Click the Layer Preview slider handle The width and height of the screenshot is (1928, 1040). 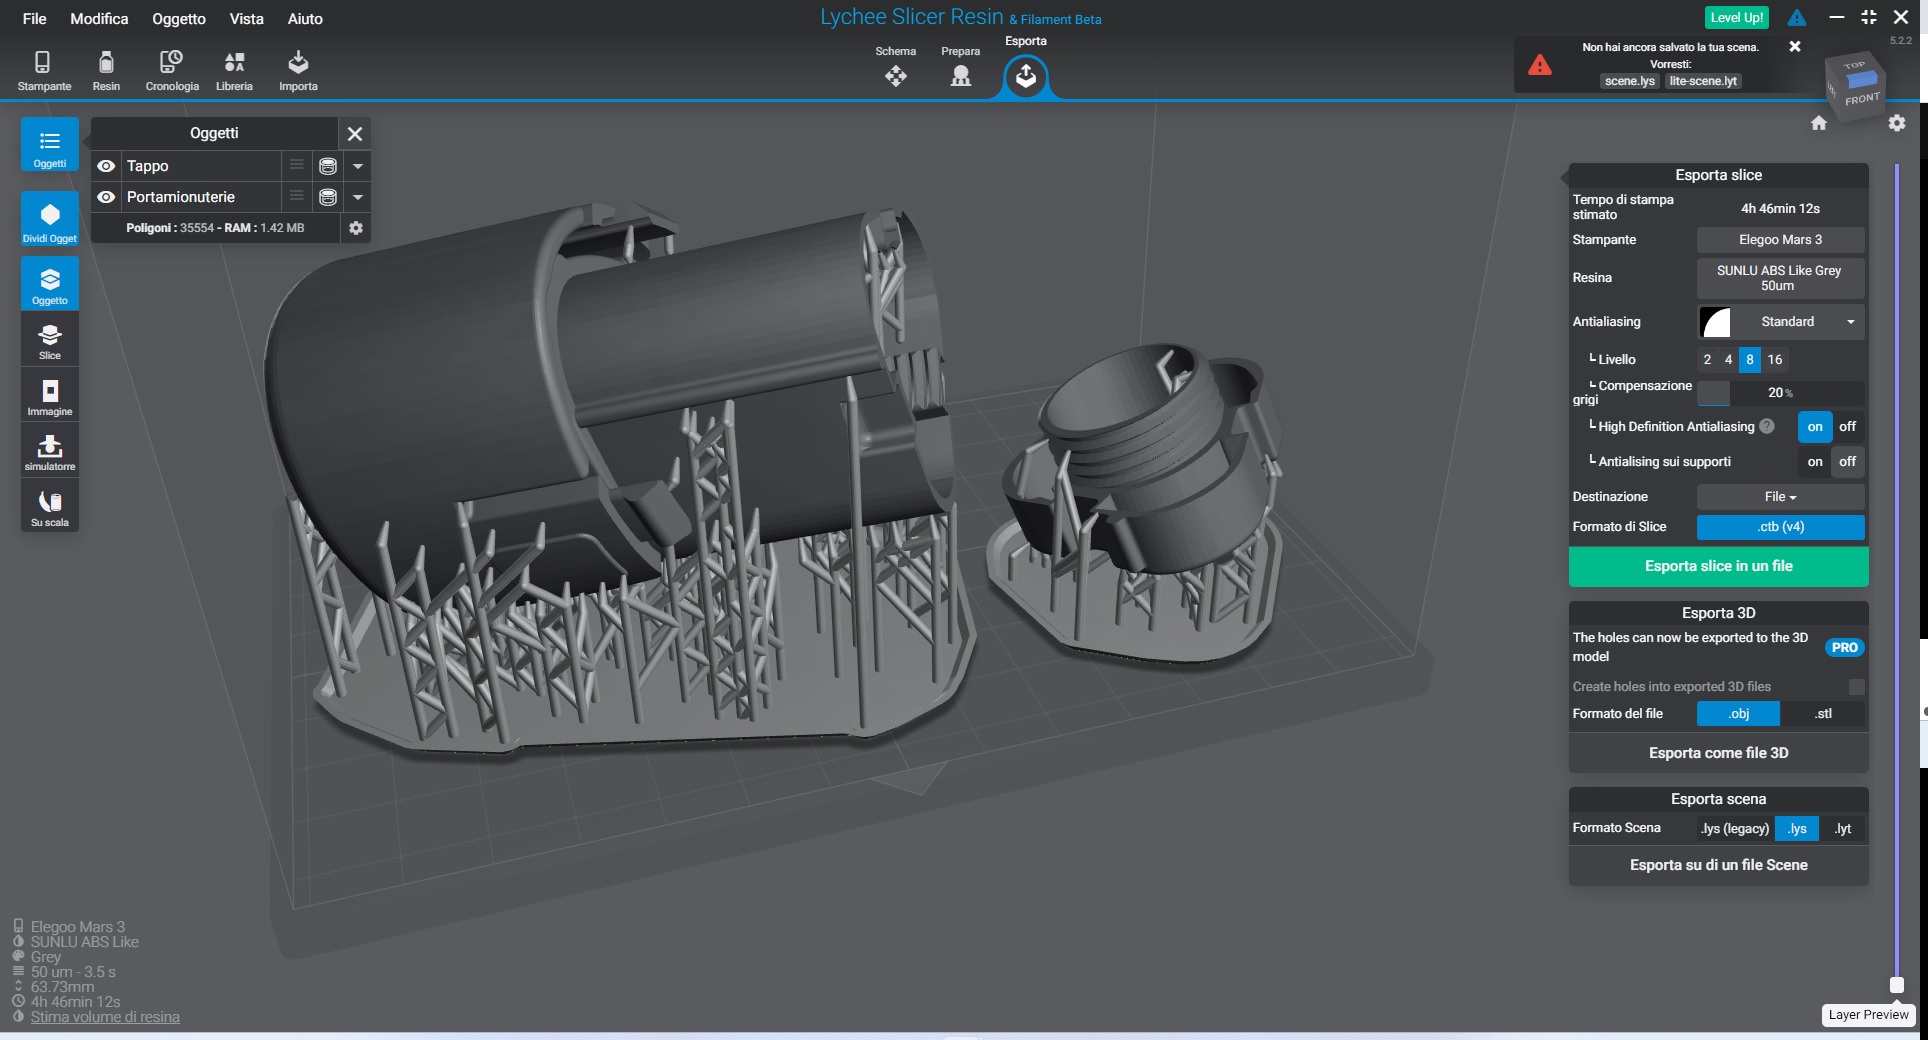coord(1896,985)
